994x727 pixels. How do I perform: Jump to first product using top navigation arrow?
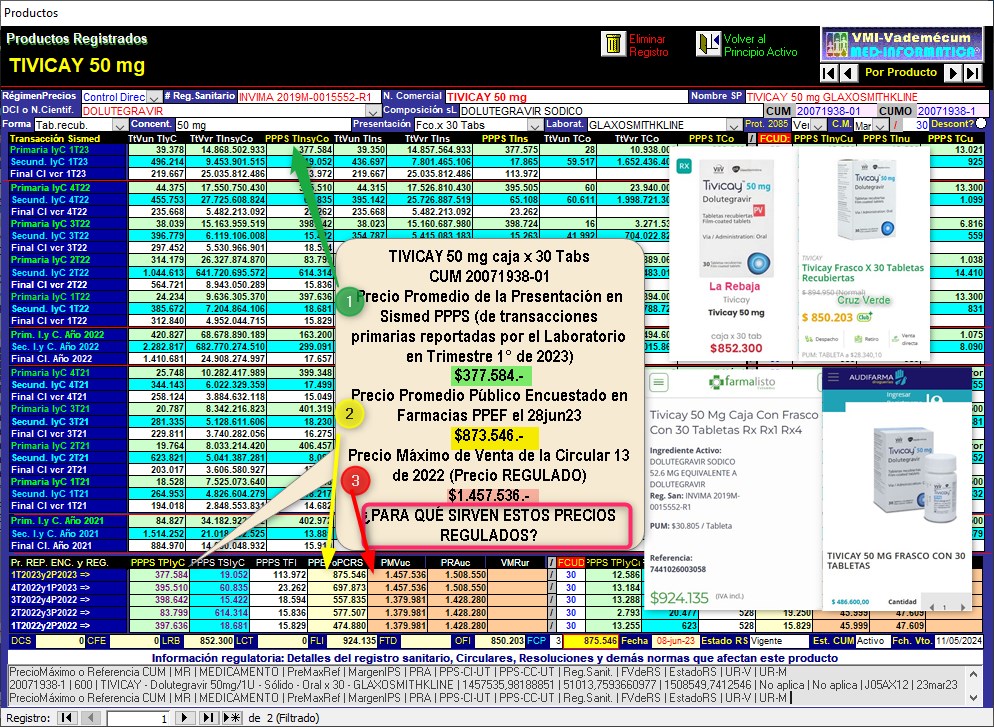click(828, 73)
